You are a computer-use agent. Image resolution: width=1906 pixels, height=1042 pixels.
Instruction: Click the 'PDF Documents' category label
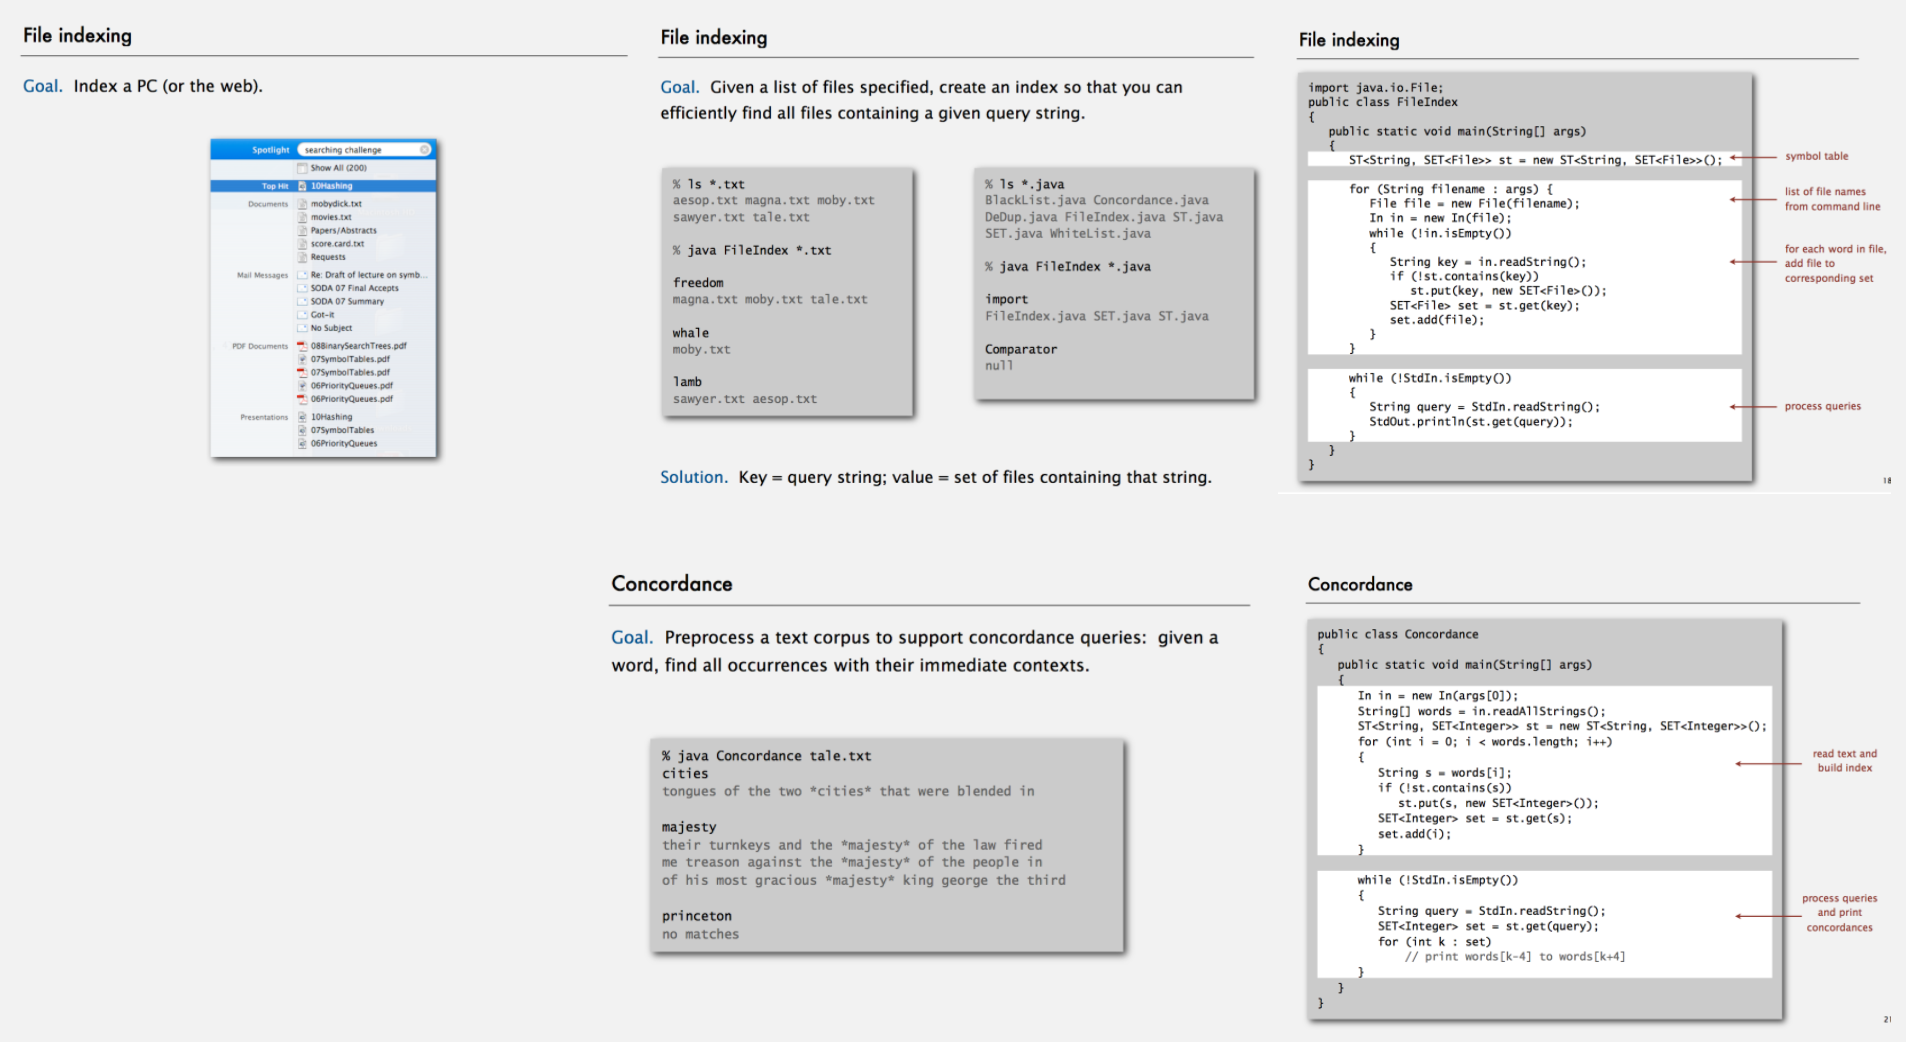click(x=260, y=346)
